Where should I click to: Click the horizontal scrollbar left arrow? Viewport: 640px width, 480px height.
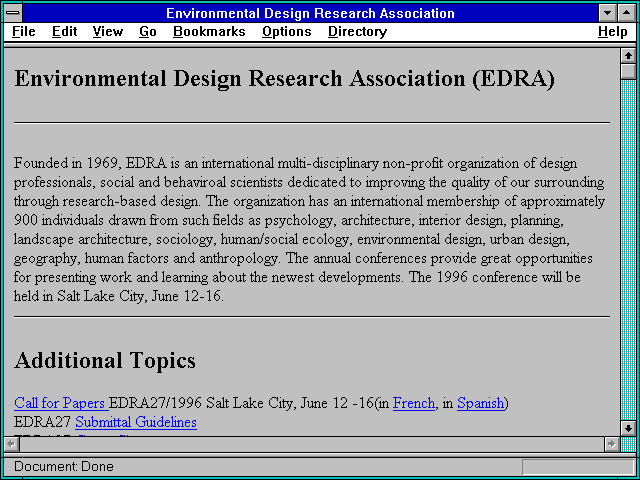(11, 444)
